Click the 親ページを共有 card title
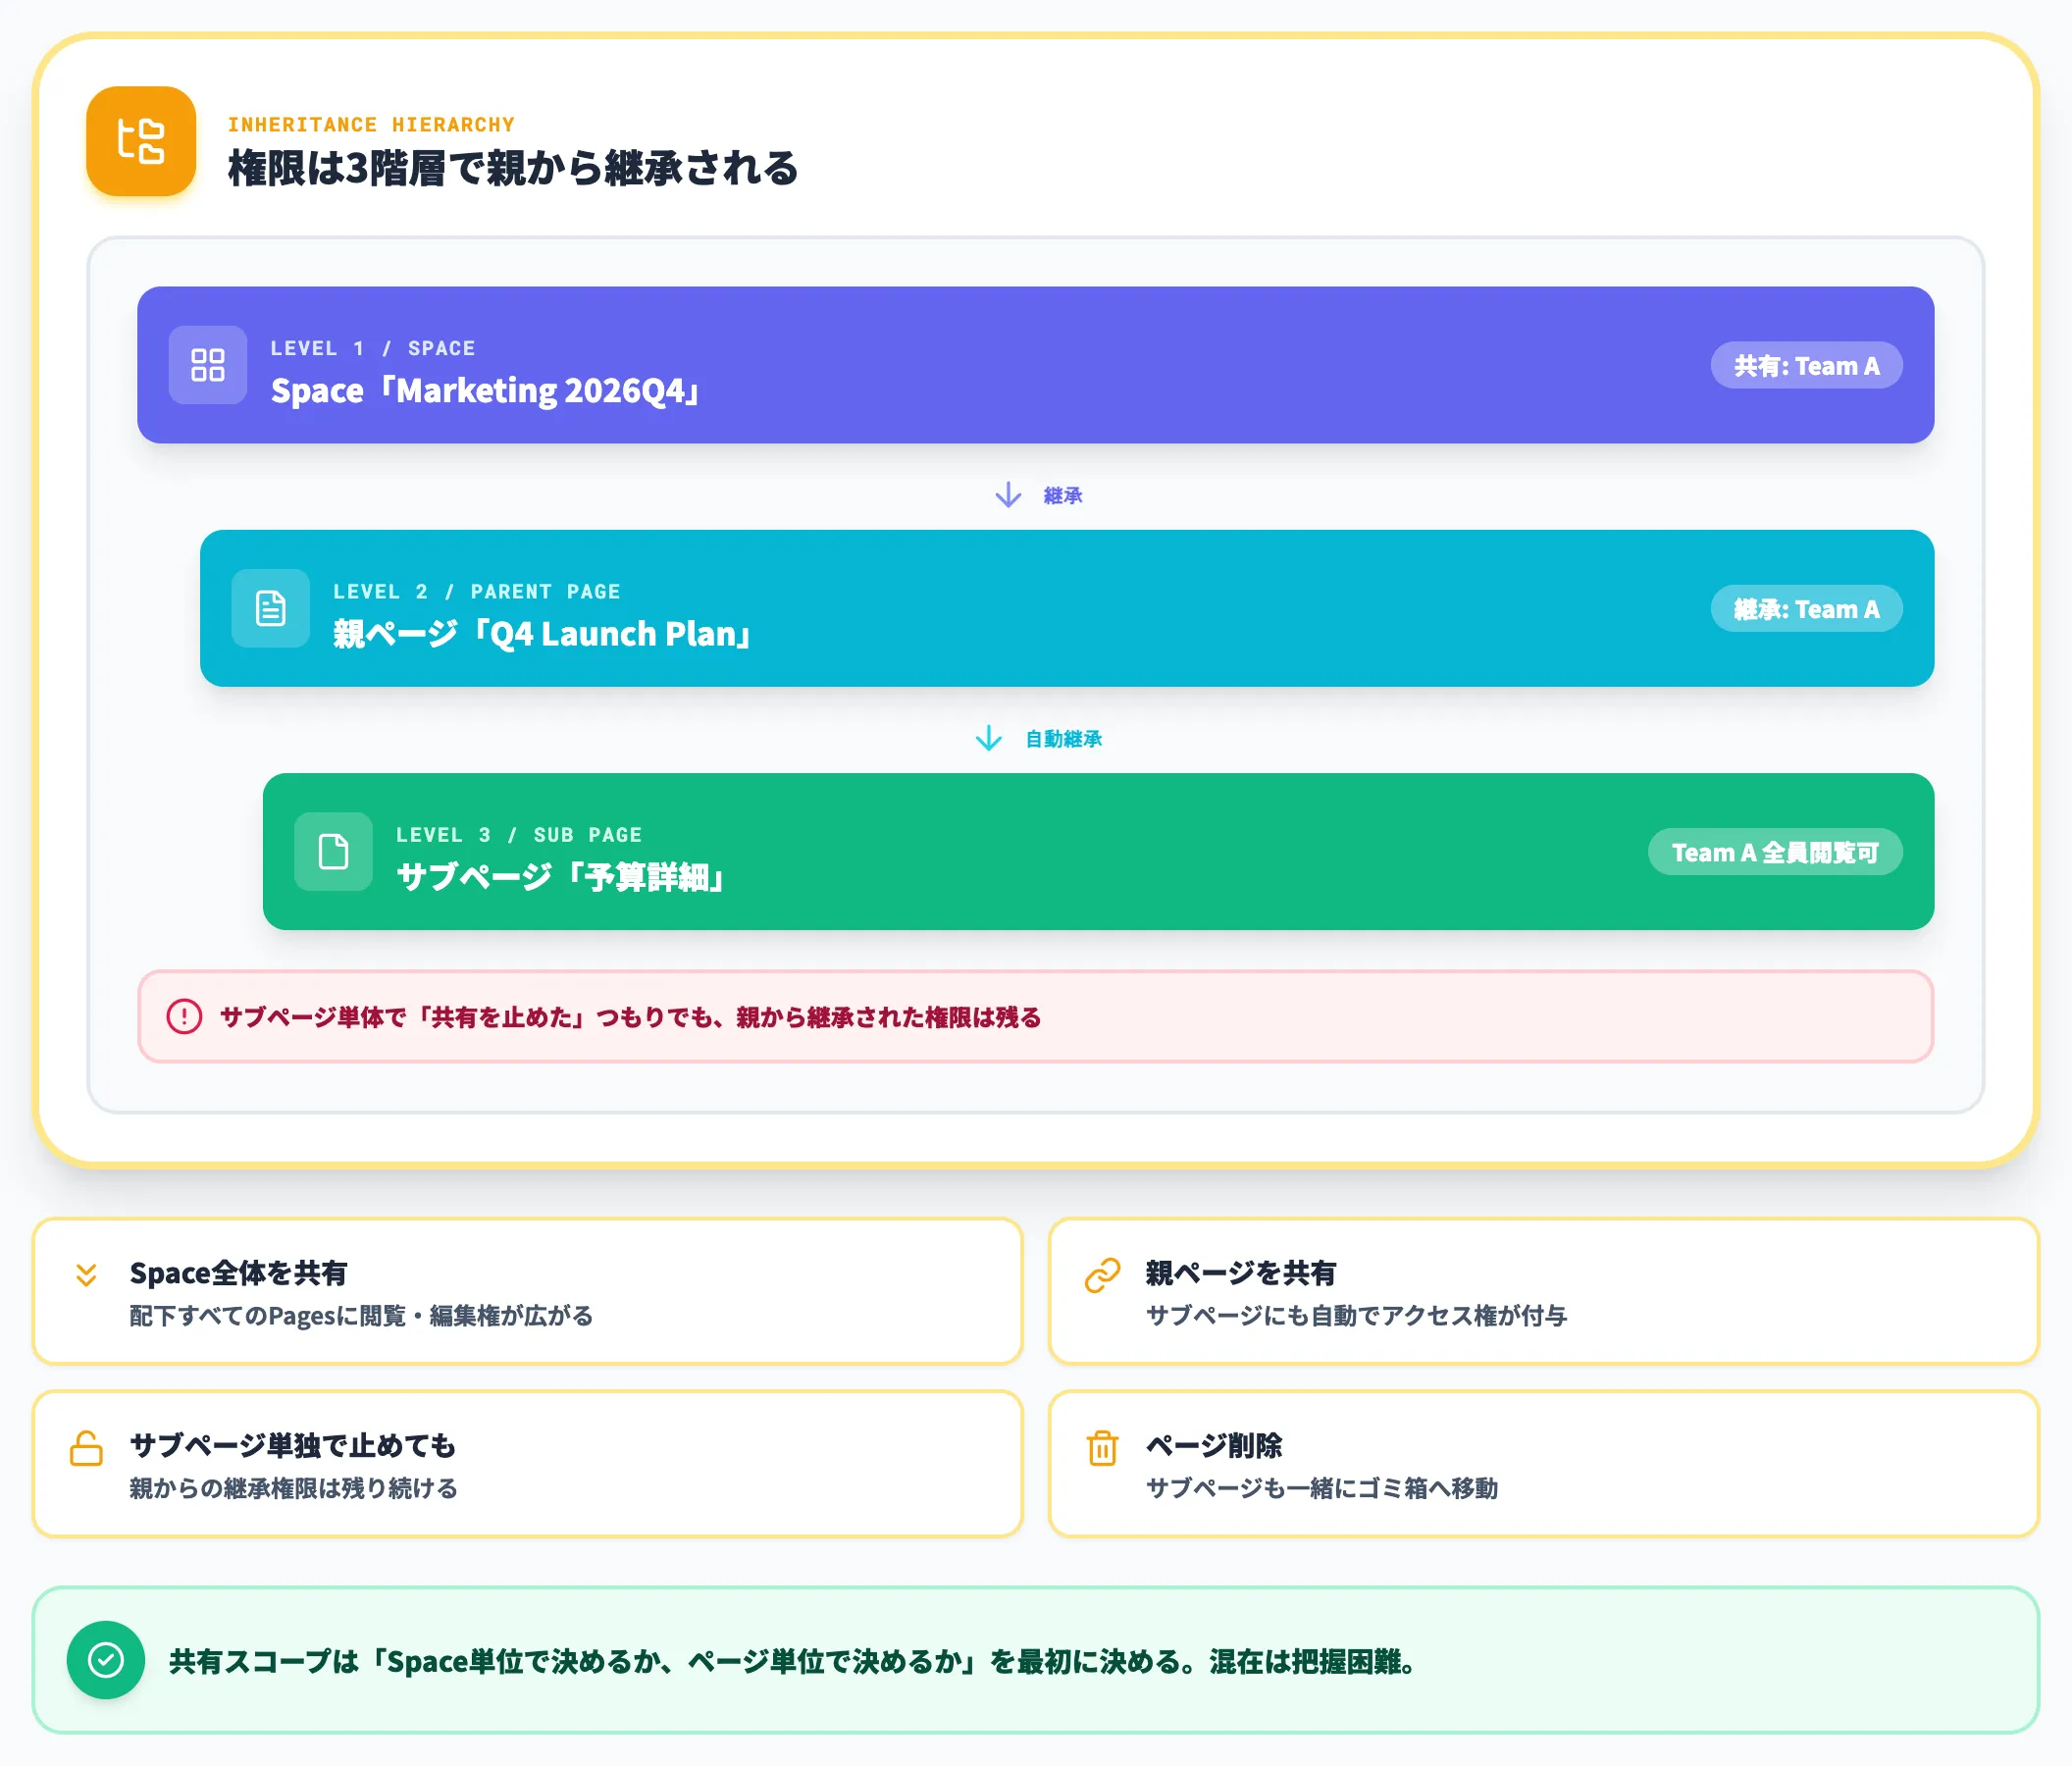The image size is (2072, 1766). tap(1241, 1273)
